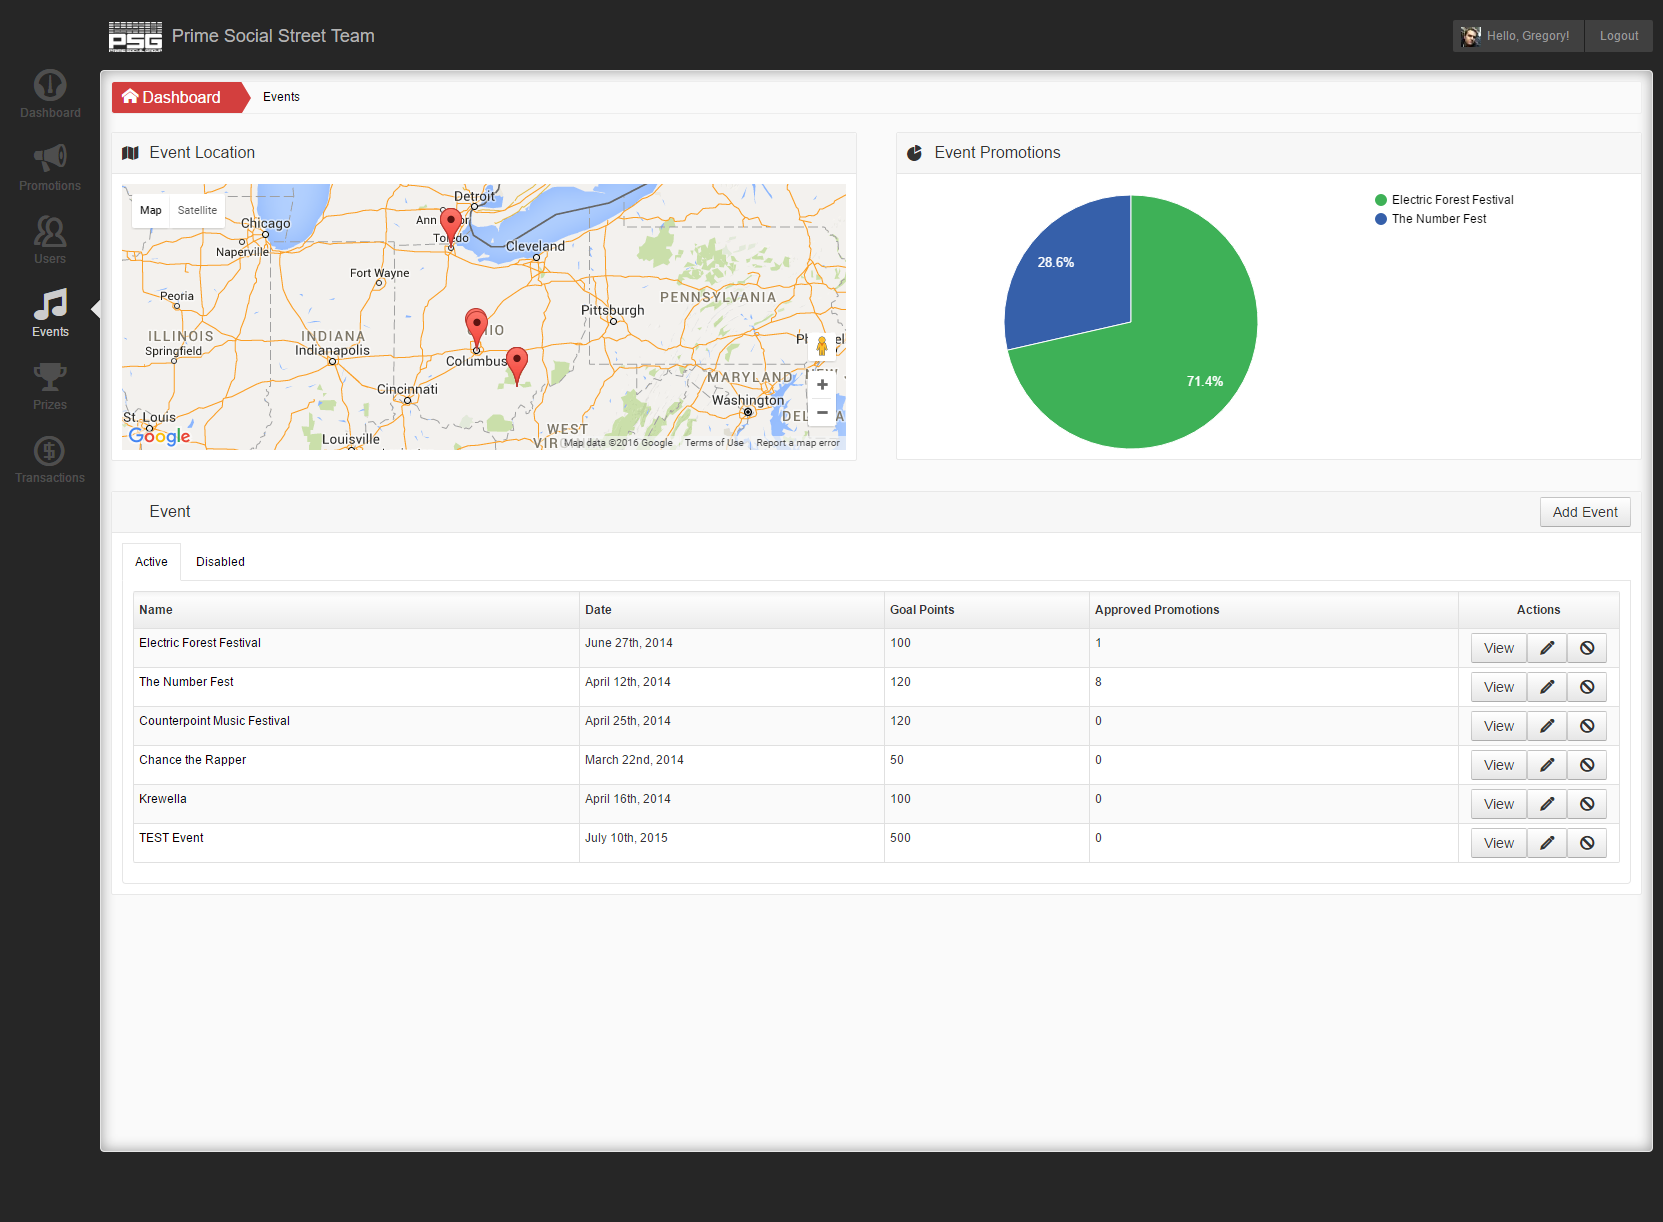Screen dimensions: 1663x1222
Task: Zoom out on the event map
Action: click(x=822, y=412)
